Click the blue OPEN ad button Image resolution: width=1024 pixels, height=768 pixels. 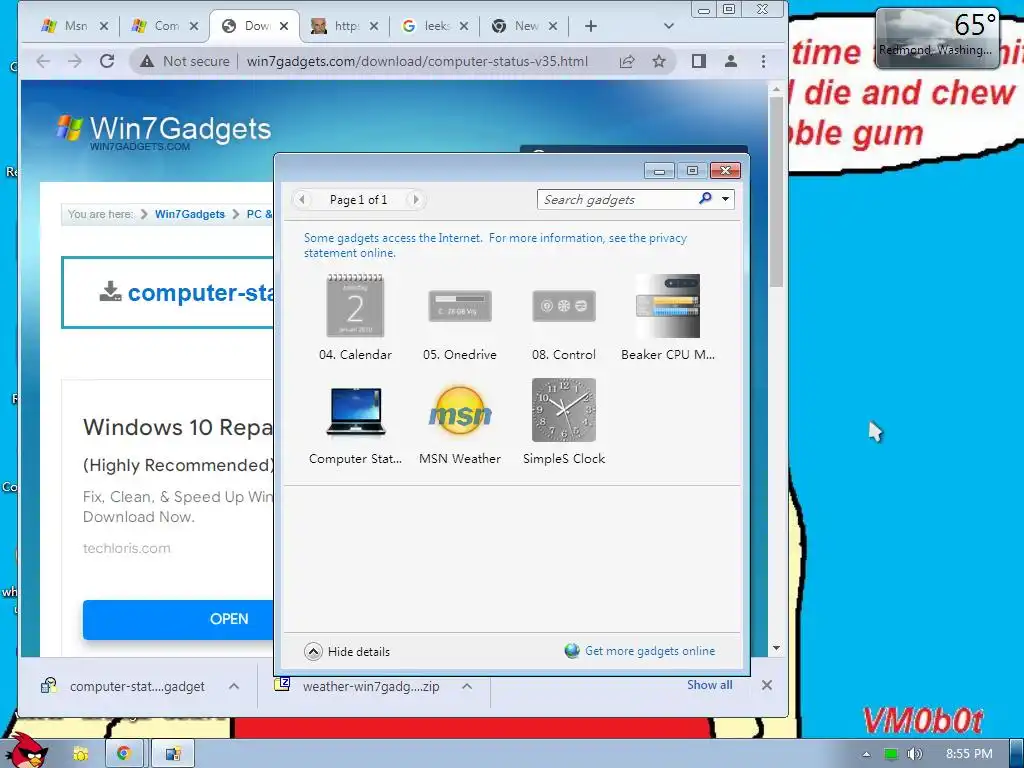178,619
